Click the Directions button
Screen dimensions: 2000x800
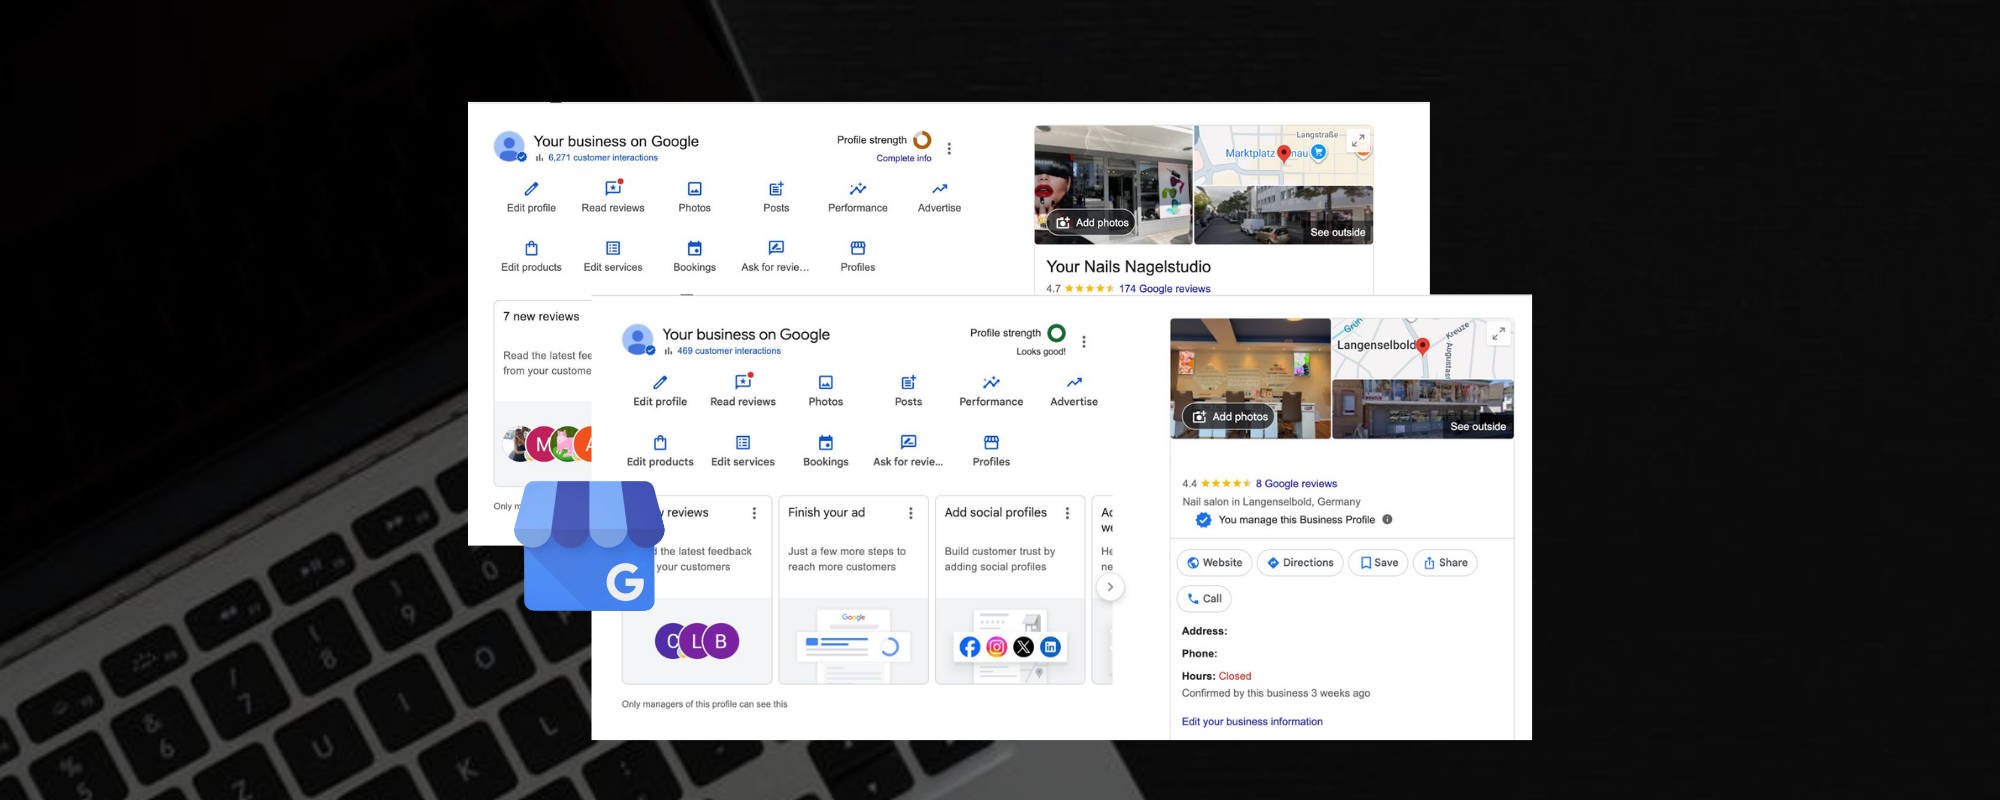[x=1300, y=563]
